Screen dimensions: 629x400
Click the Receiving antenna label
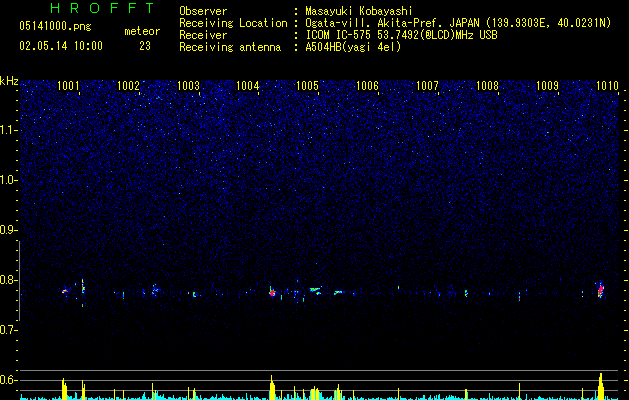pyautogui.click(x=230, y=47)
